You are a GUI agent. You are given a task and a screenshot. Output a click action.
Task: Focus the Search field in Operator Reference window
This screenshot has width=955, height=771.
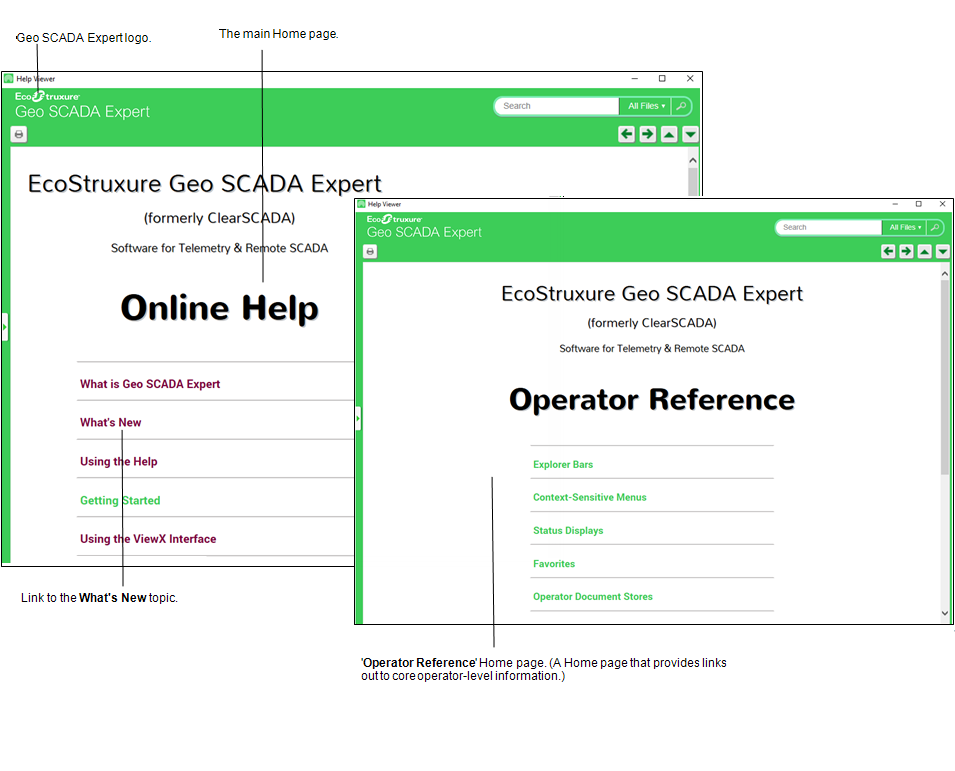[829, 227]
